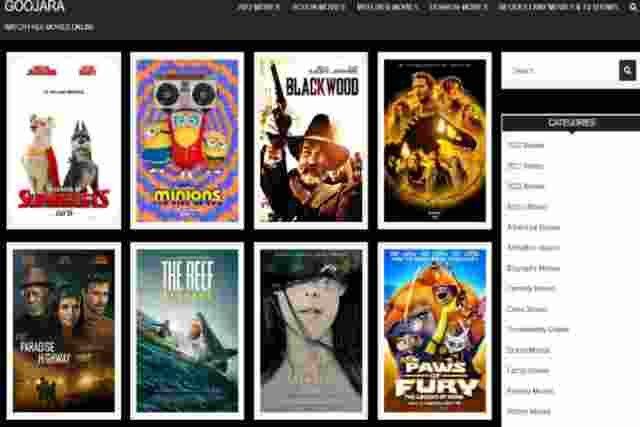
Task: Open Fantasy Movies category in sidebar
Action: (530, 391)
